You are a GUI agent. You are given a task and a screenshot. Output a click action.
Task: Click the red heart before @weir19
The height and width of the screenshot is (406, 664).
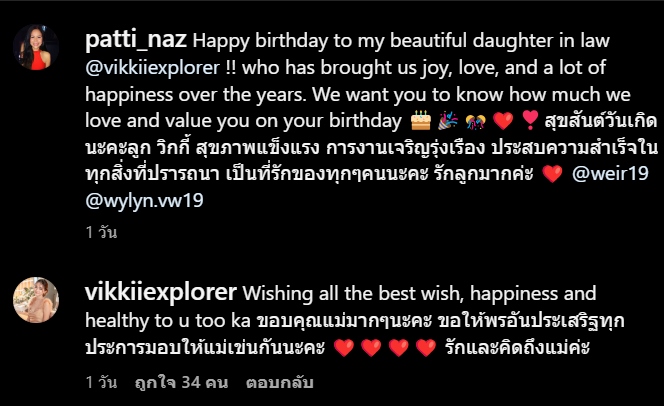point(553,174)
